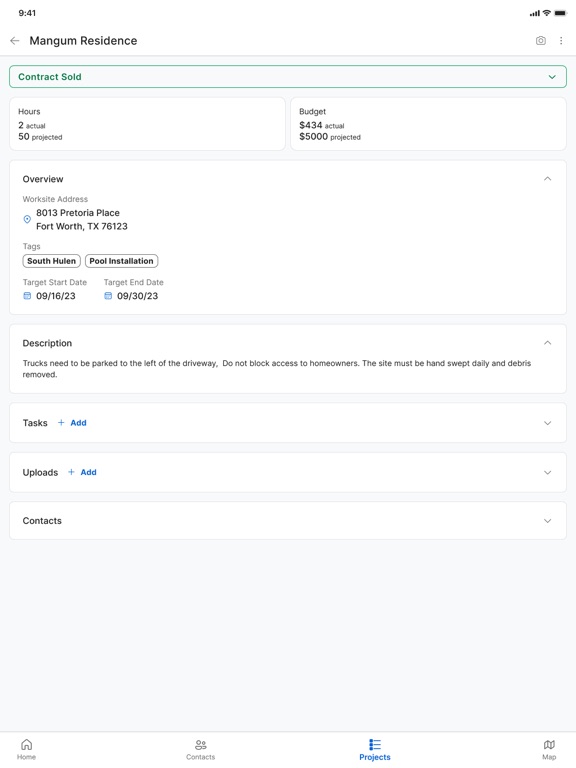Click the Contacts section header label
The height and width of the screenshot is (768, 576).
(x=42, y=521)
